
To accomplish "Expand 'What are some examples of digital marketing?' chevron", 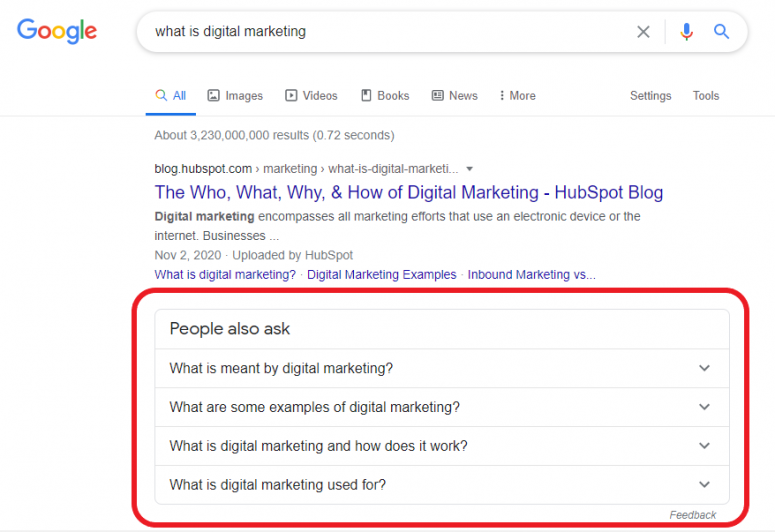I will pos(704,407).
